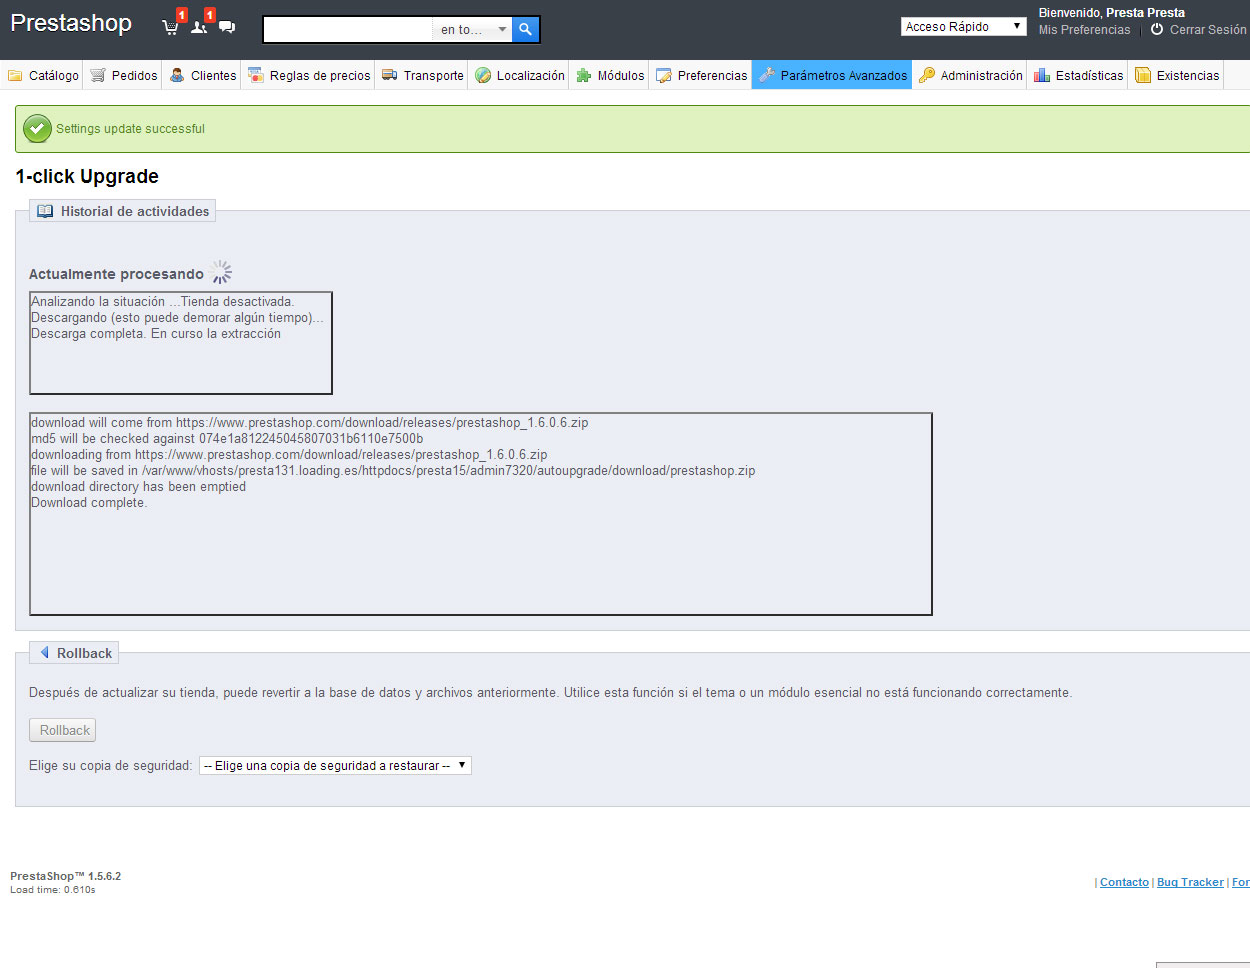This screenshot has height=968, width=1250.
Task: Open Mis Preferencias link
Action: (x=1084, y=30)
